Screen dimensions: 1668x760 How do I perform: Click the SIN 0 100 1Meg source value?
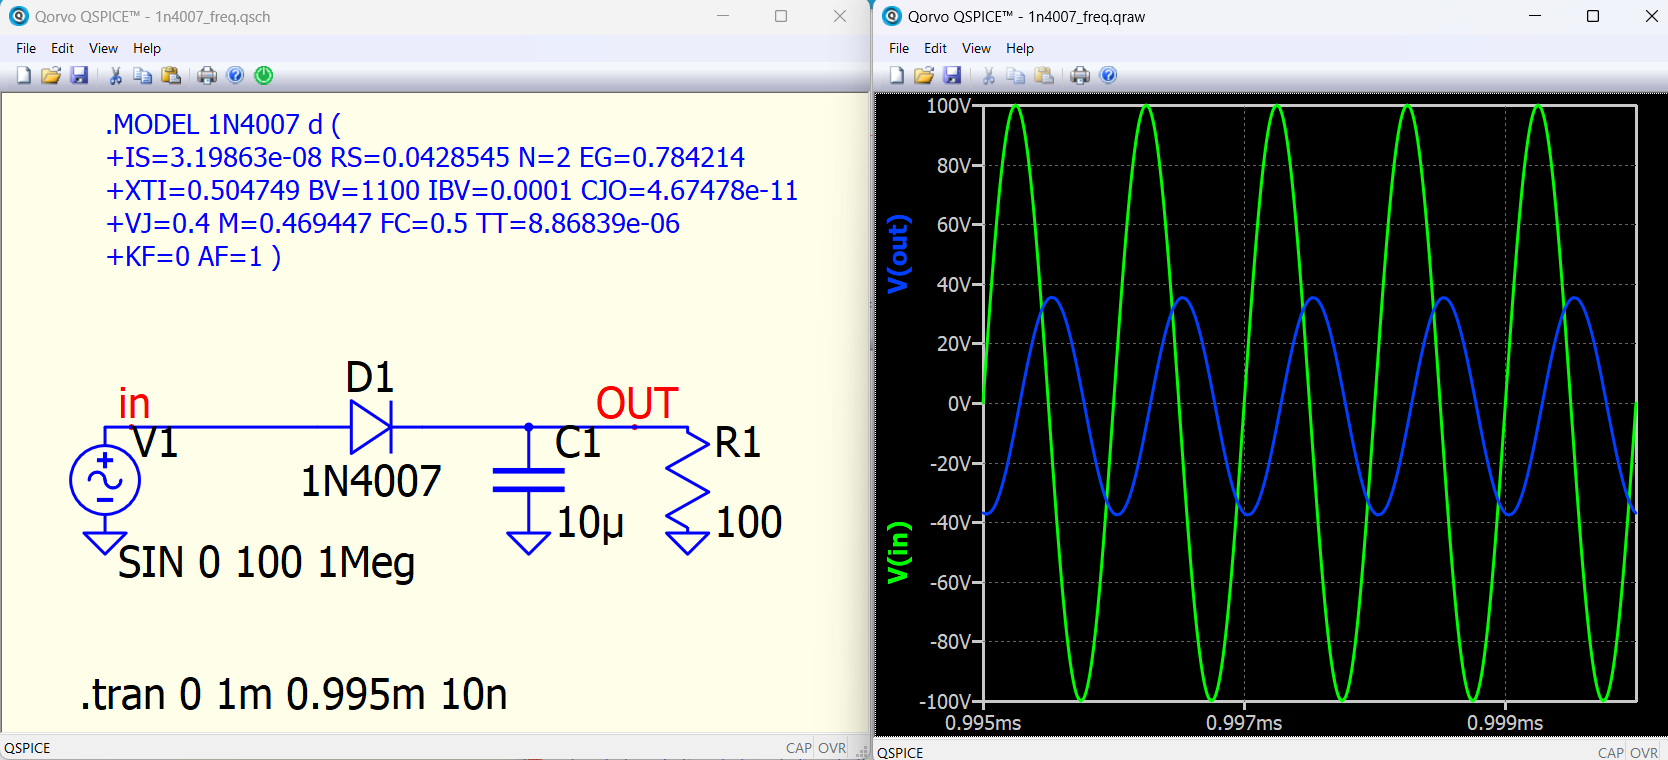pyautogui.click(x=266, y=562)
